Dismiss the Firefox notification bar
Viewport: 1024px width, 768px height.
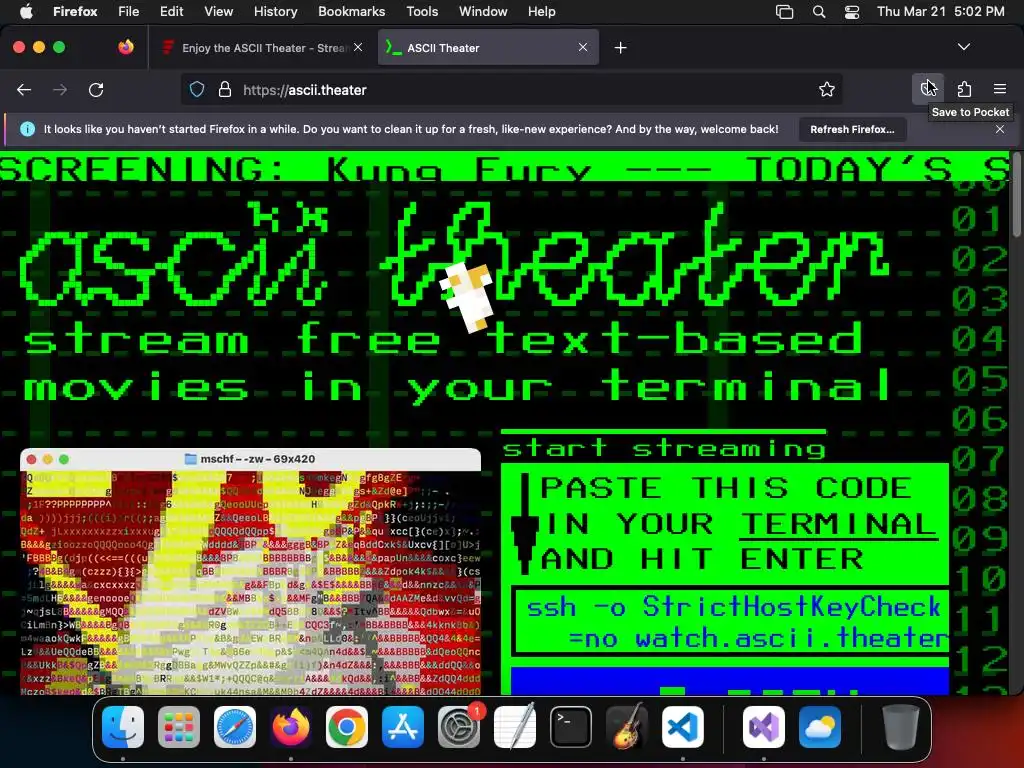click(x=1000, y=129)
